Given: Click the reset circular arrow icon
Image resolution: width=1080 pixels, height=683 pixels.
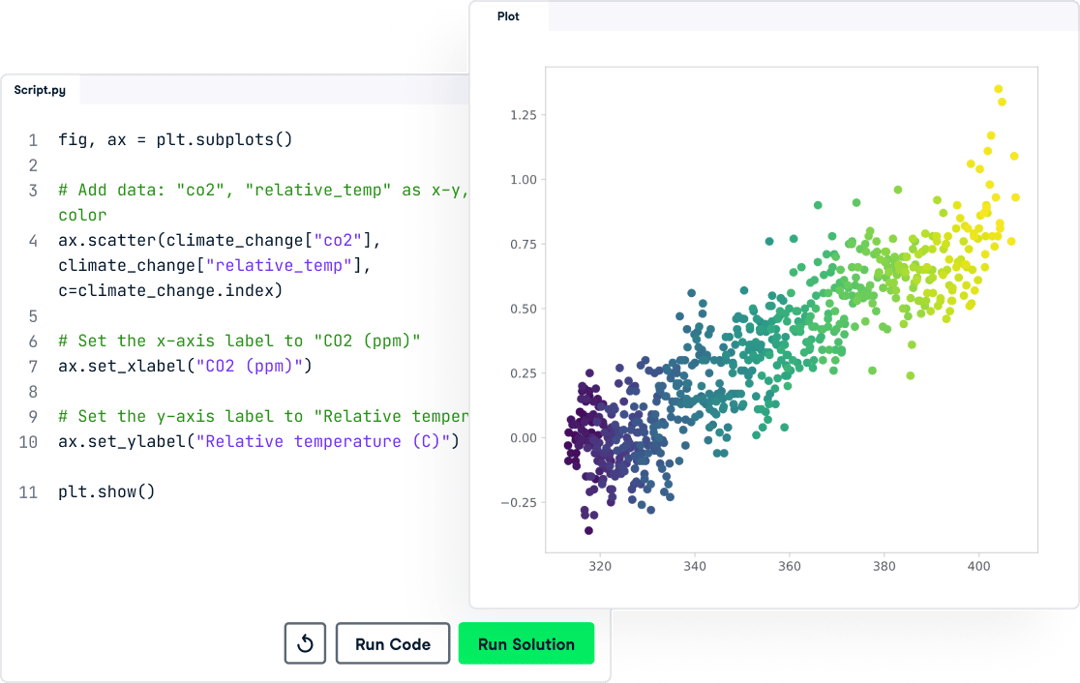Looking at the screenshot, I should pos(305,643).
